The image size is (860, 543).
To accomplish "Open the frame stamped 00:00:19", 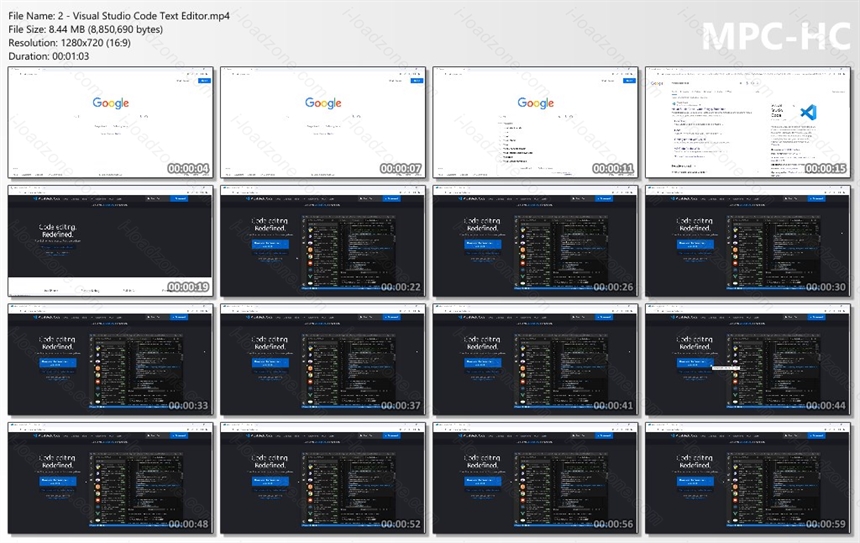I will tap(111, 241).
